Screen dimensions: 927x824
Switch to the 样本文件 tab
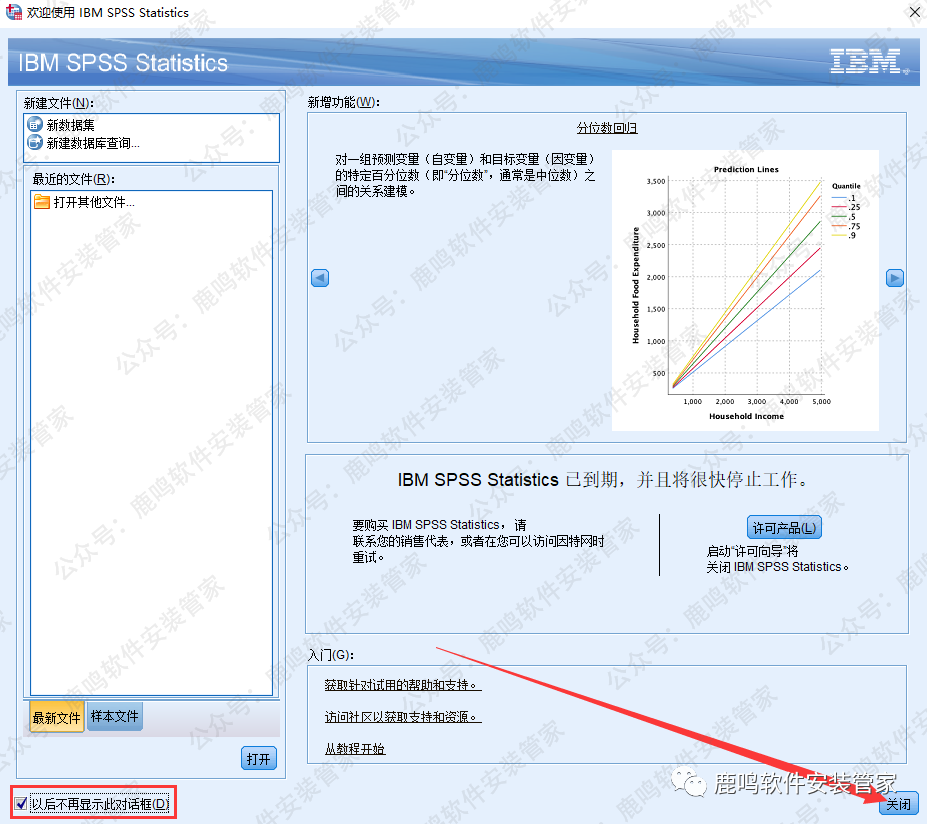click(x=115, y=716)
